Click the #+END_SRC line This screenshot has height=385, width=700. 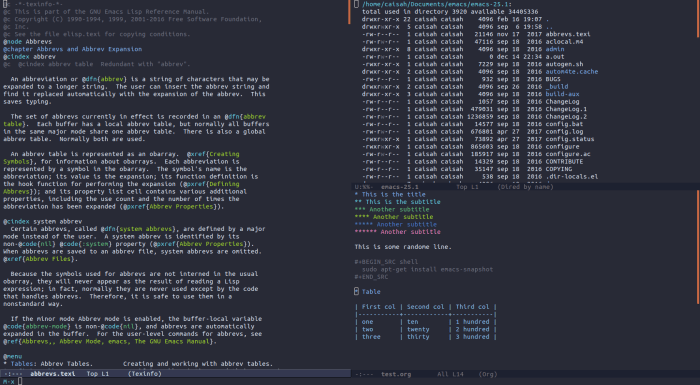pos(371,277)
